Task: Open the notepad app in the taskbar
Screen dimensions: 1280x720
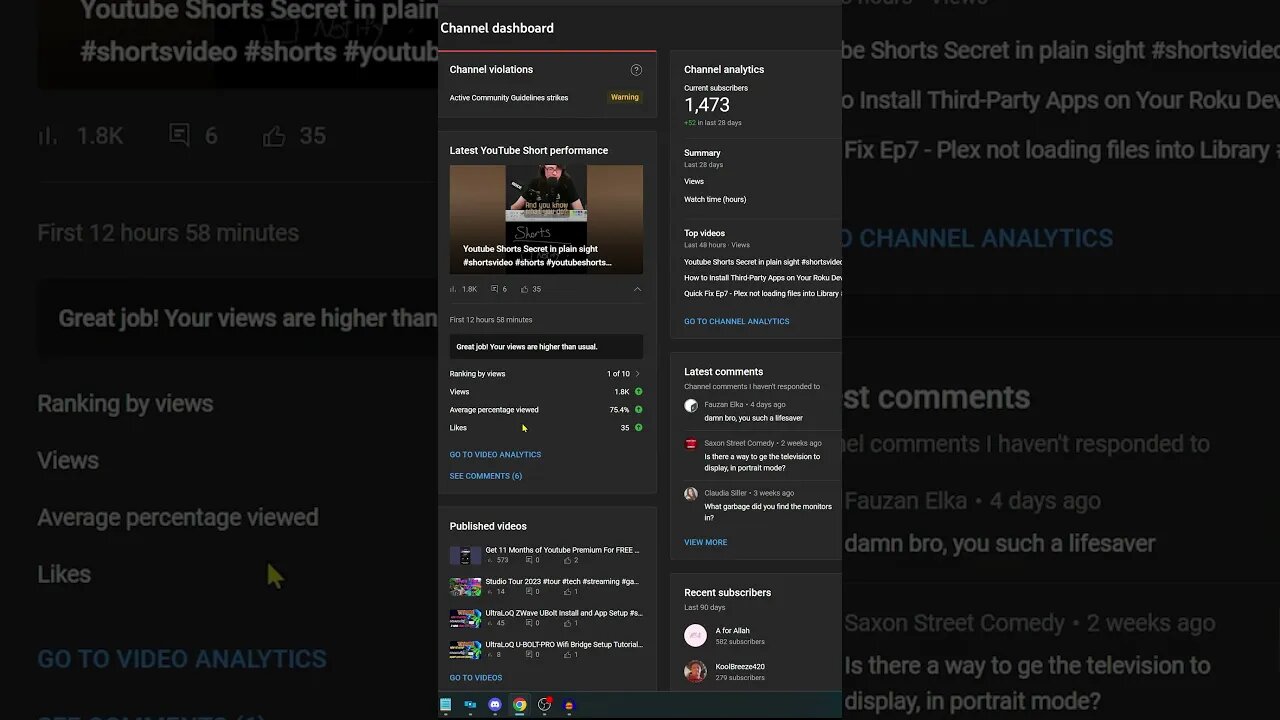Action: 446,705
